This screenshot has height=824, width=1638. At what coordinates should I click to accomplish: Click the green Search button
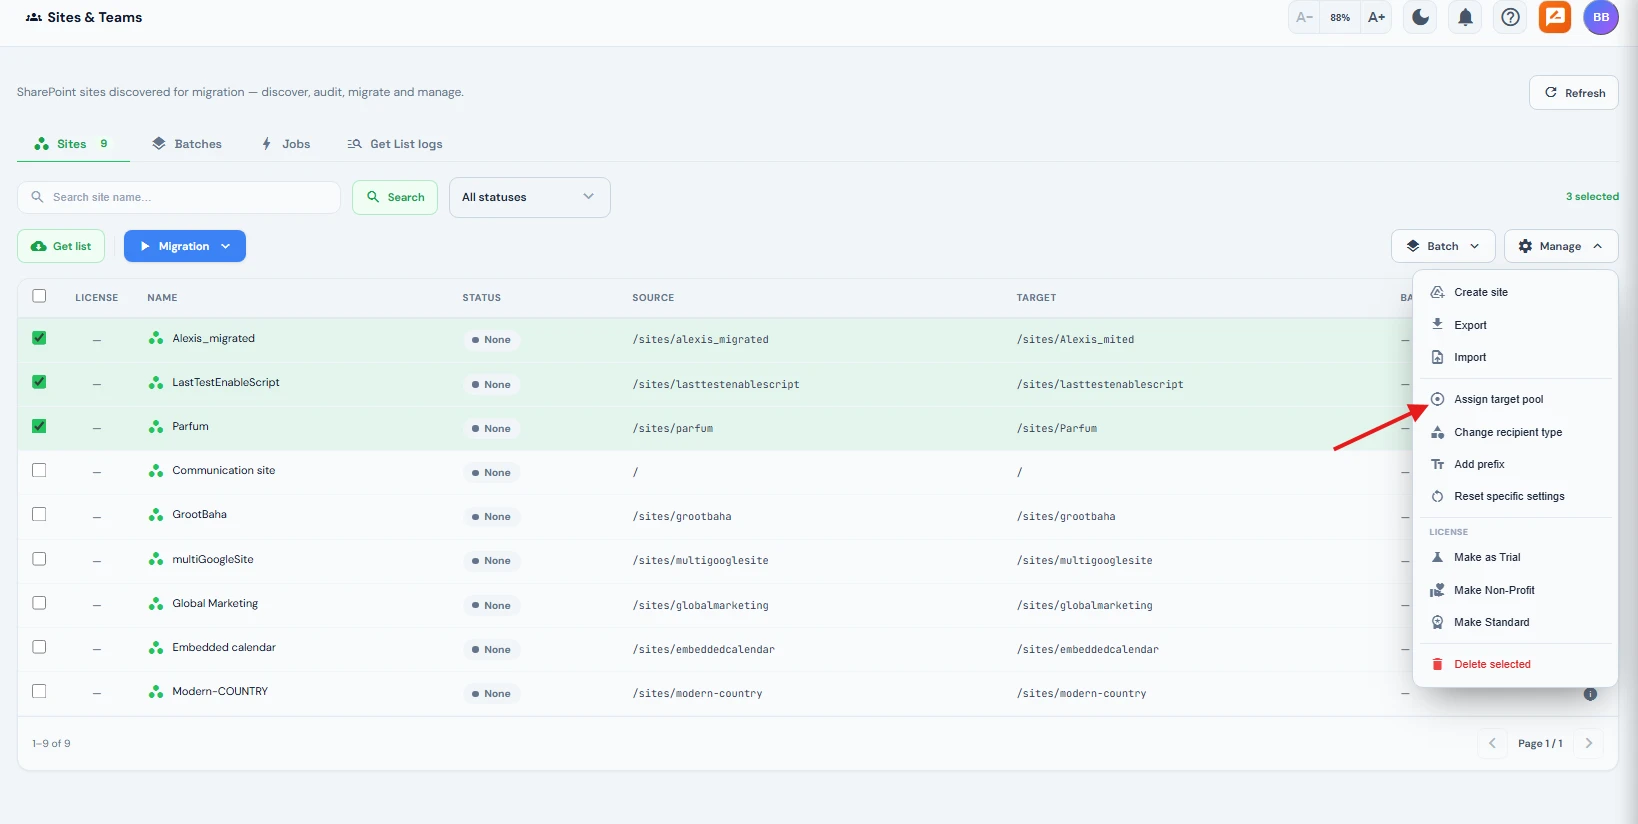click(395, 197)
